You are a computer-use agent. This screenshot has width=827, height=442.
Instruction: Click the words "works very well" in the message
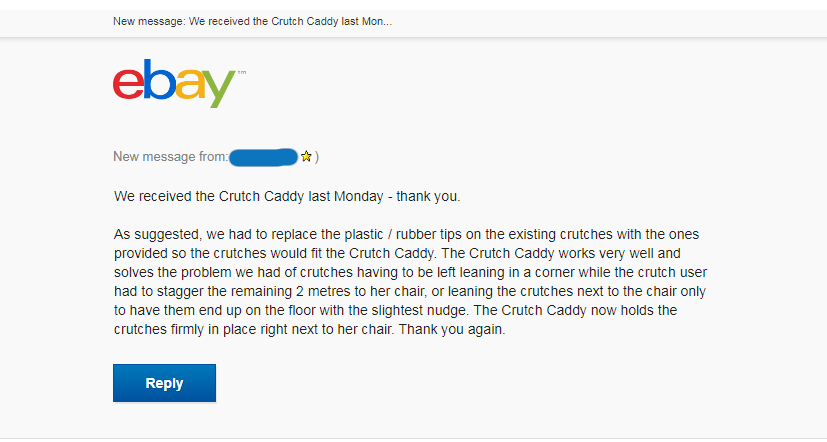coord(634,254)
